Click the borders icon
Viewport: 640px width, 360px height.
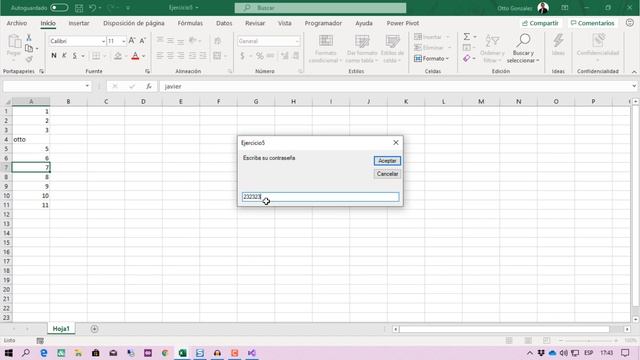[x=96, y=56]
